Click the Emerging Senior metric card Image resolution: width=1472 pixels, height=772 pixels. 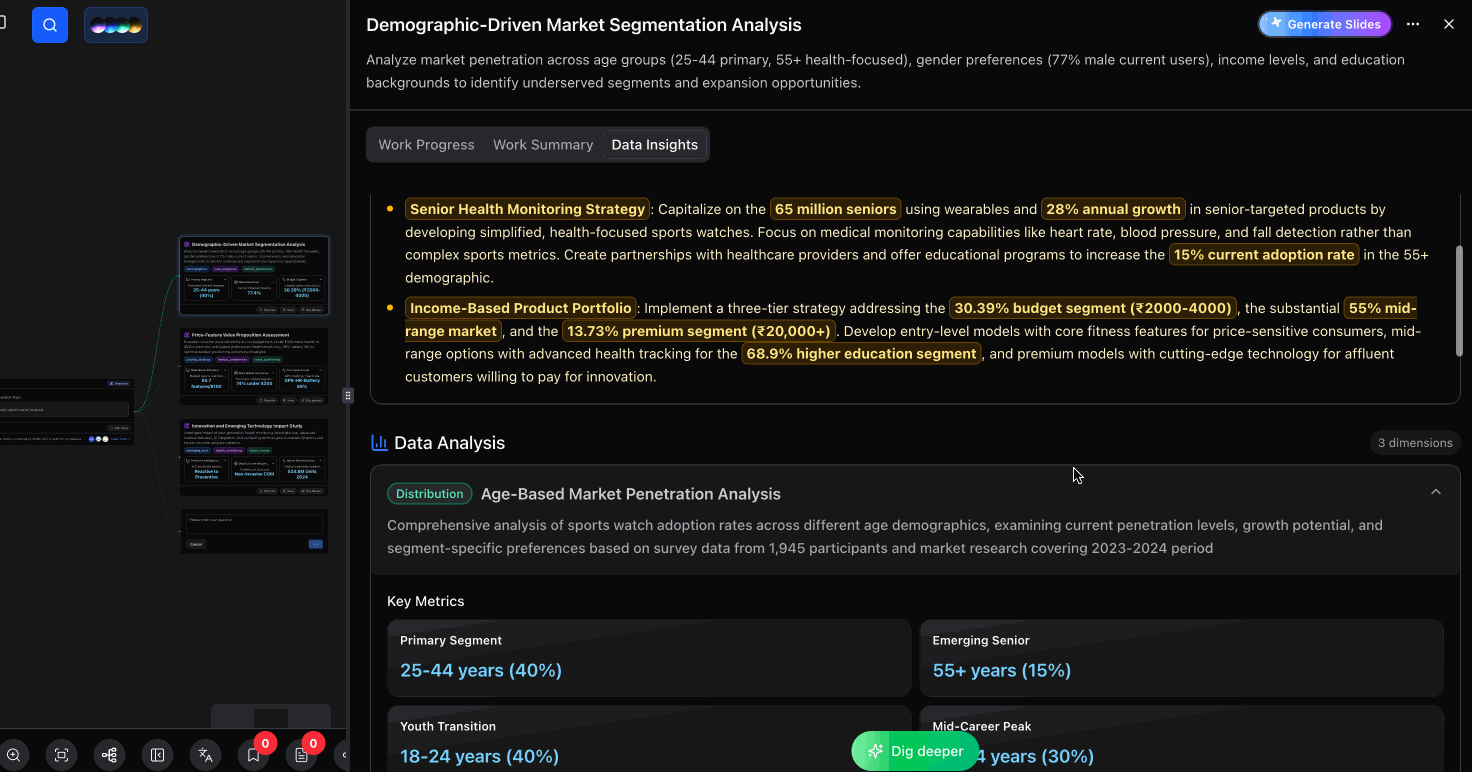click(x=1181, y=658)
